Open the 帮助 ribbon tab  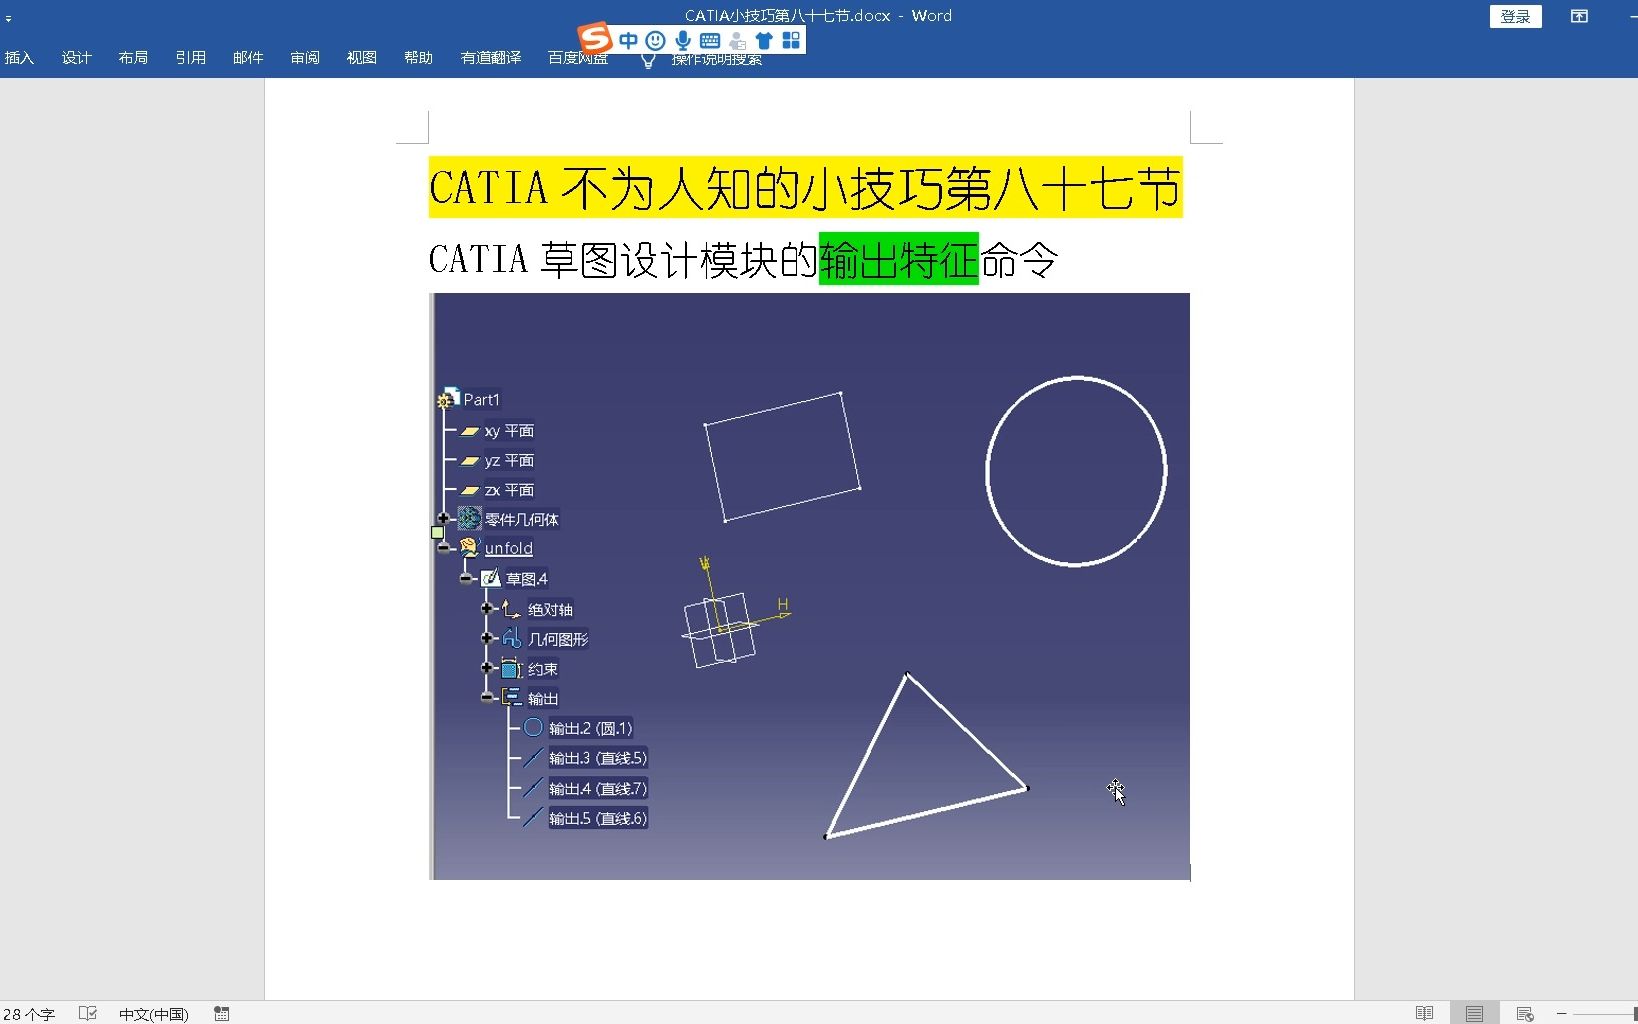[x=418, y=58]
